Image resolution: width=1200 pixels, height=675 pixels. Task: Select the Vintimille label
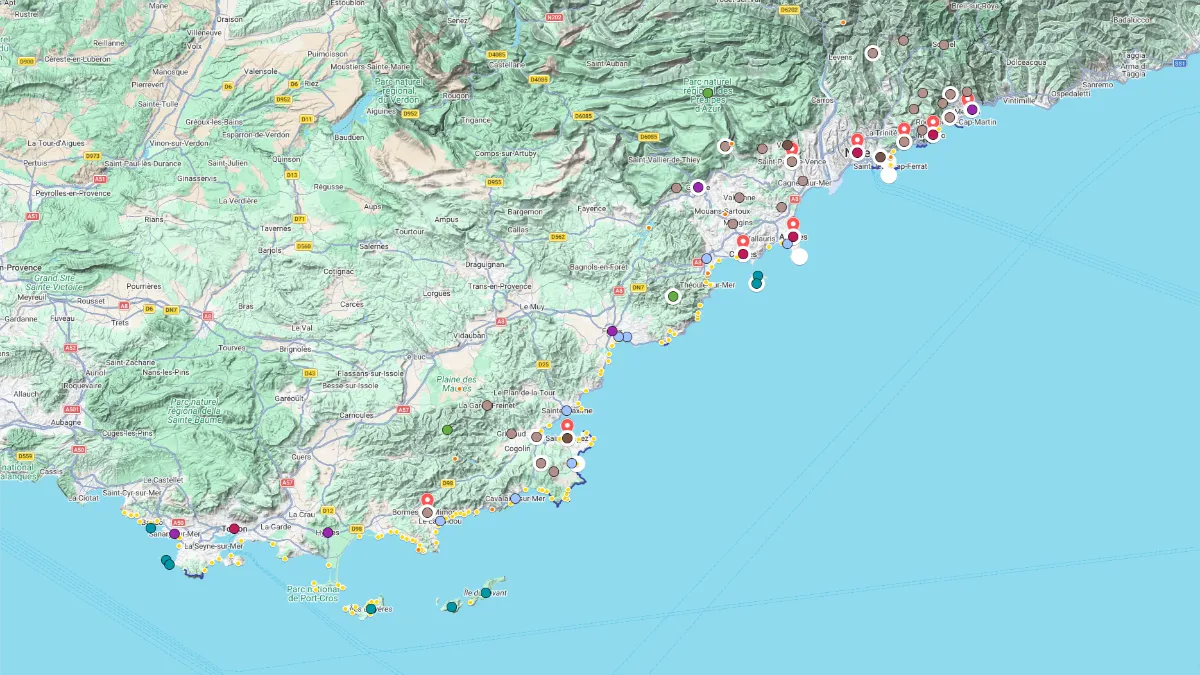(1019, 101)
